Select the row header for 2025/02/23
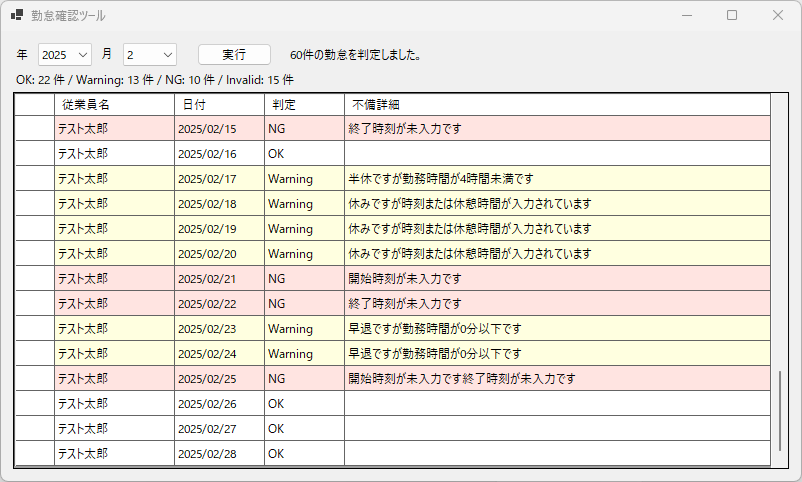Viewport: 802px width, 482px height. pos(34,329)
